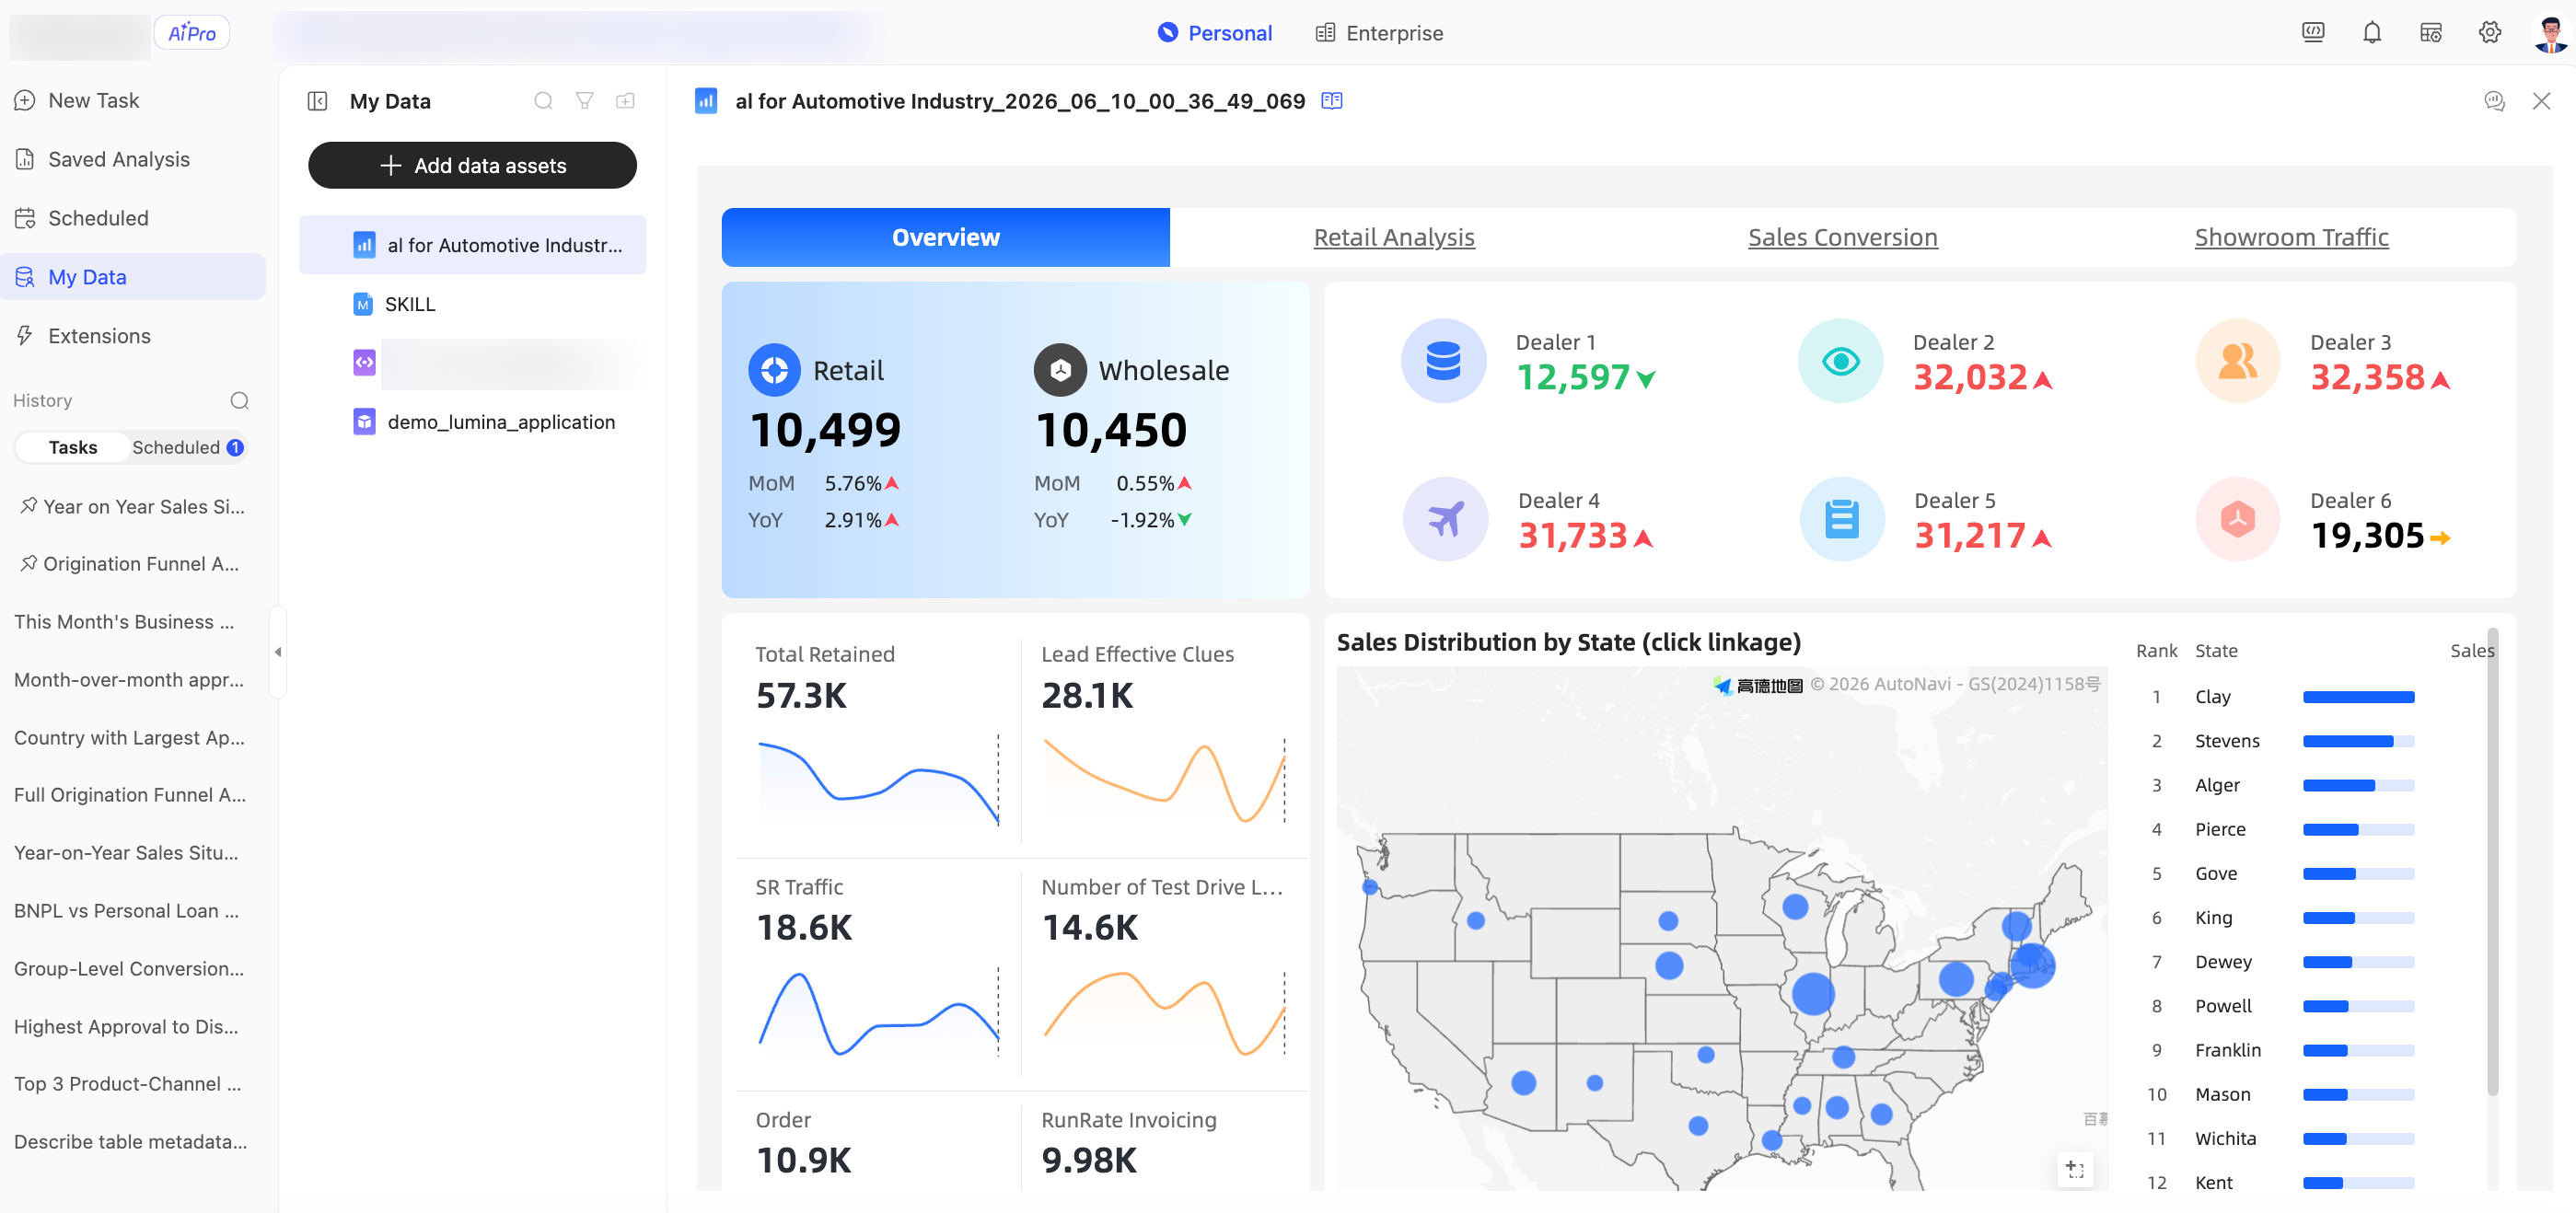Open Saved Analysis
The image size is (2576, 1213).
coord(133,159)
